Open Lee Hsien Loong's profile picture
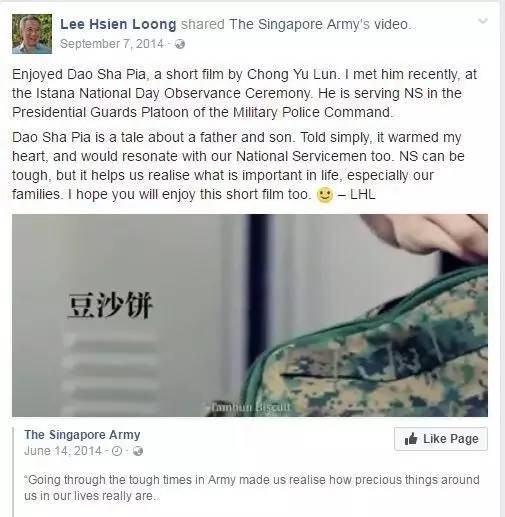This screenshot has height=517, width=505. [x=32, y=34]
